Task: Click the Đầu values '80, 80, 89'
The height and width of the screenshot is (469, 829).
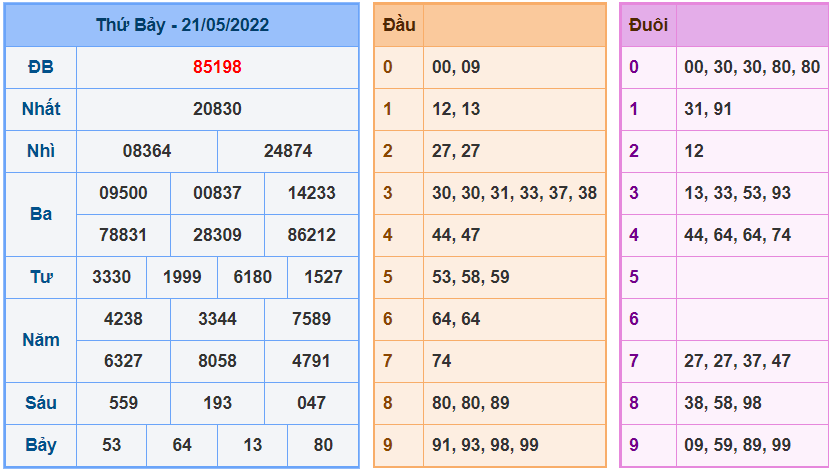Action: click(471, 403)
